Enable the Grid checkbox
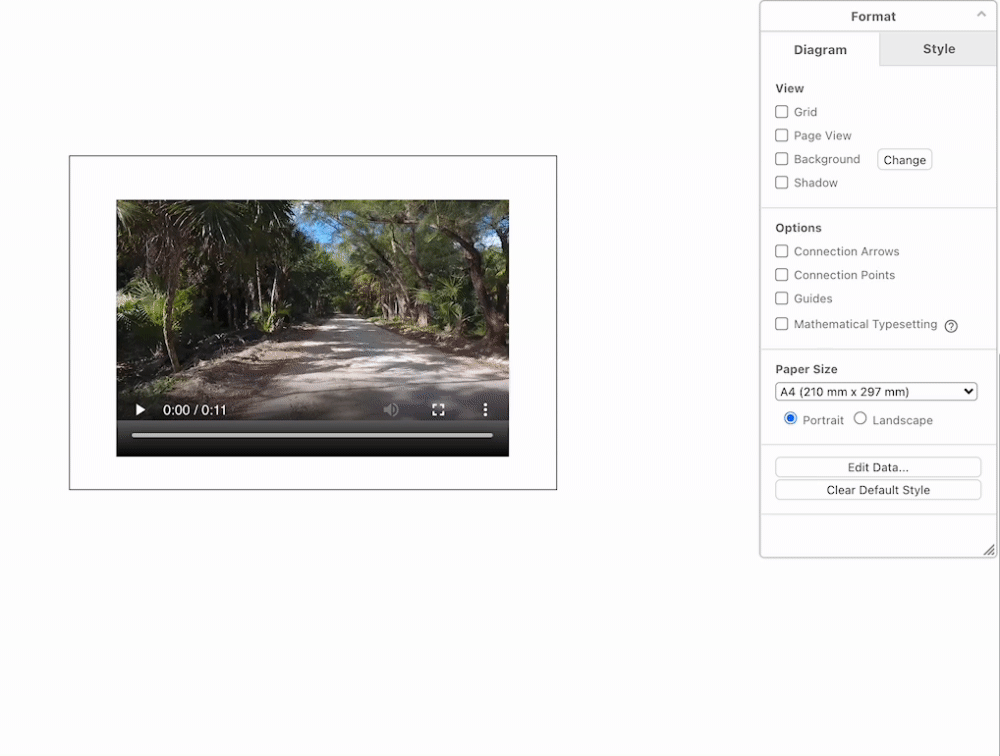This screenshot has height=756, width=1000. pyautogui.click(x=782, y=112)
